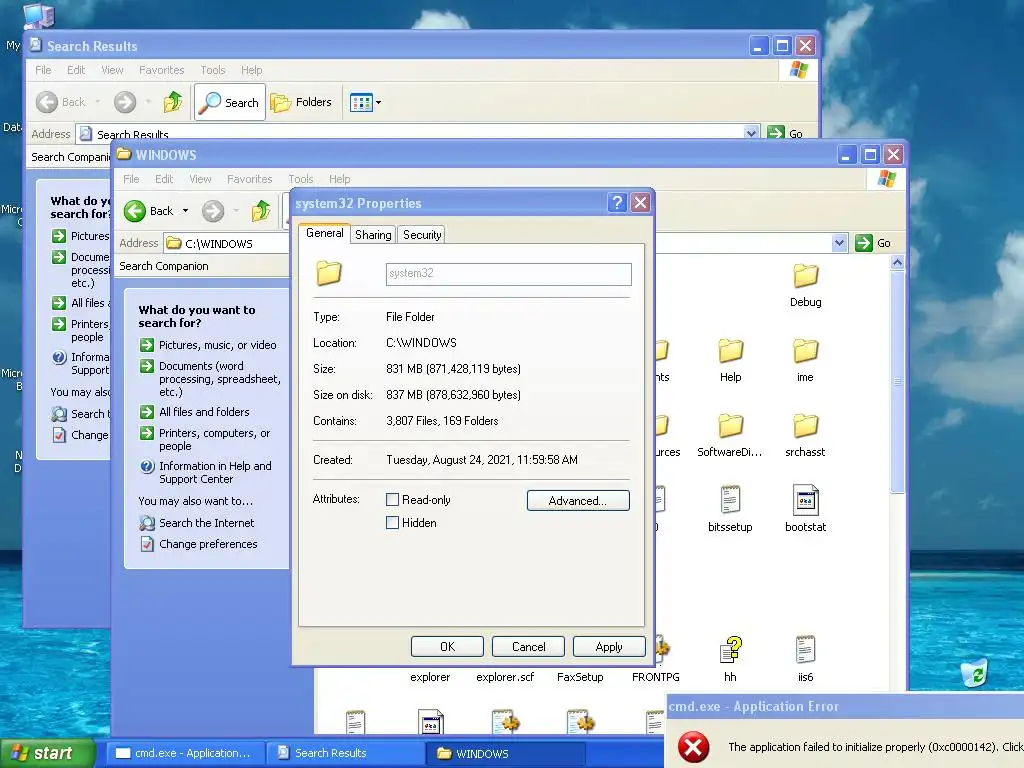
Task: Click the Up folder icon in WINDOWS window
Action: click(261, 211)
